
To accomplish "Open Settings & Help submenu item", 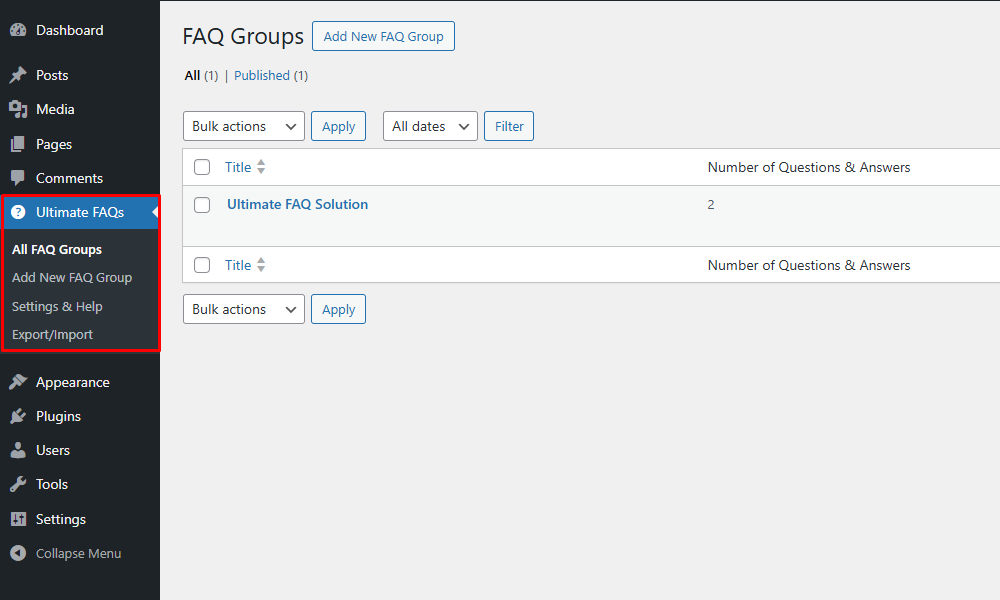I will tap(57, 306).
